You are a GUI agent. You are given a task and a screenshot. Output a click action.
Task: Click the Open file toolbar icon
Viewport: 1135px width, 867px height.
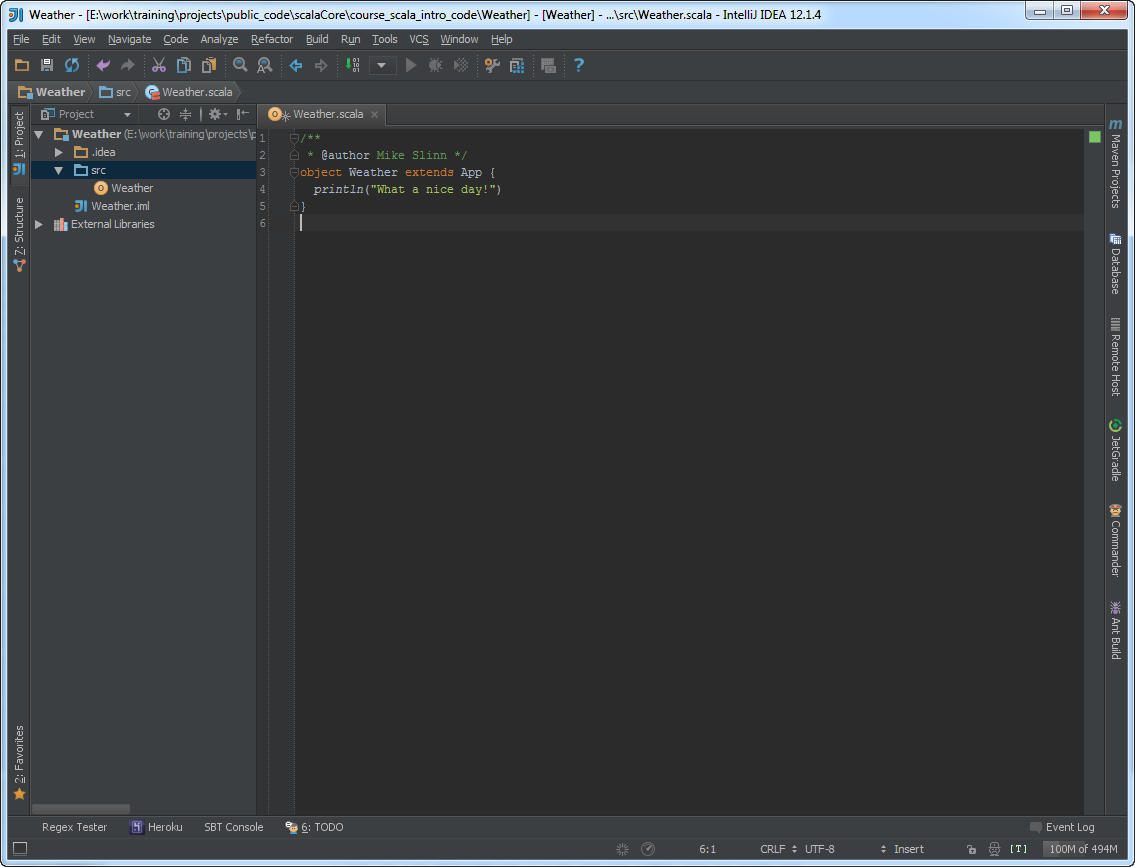tap(22, 65)
